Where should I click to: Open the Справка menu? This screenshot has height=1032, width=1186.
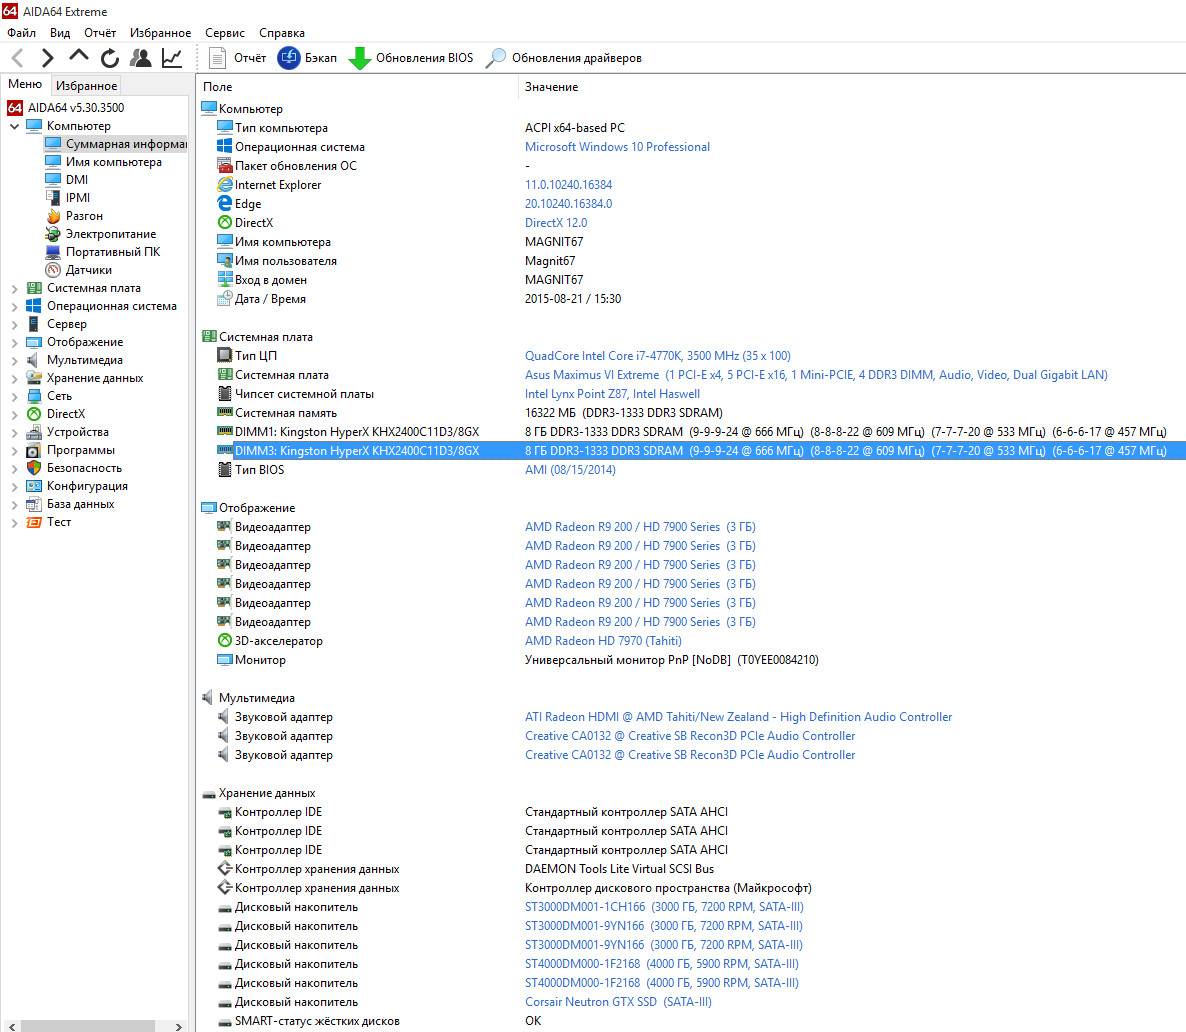coord(281,33)
